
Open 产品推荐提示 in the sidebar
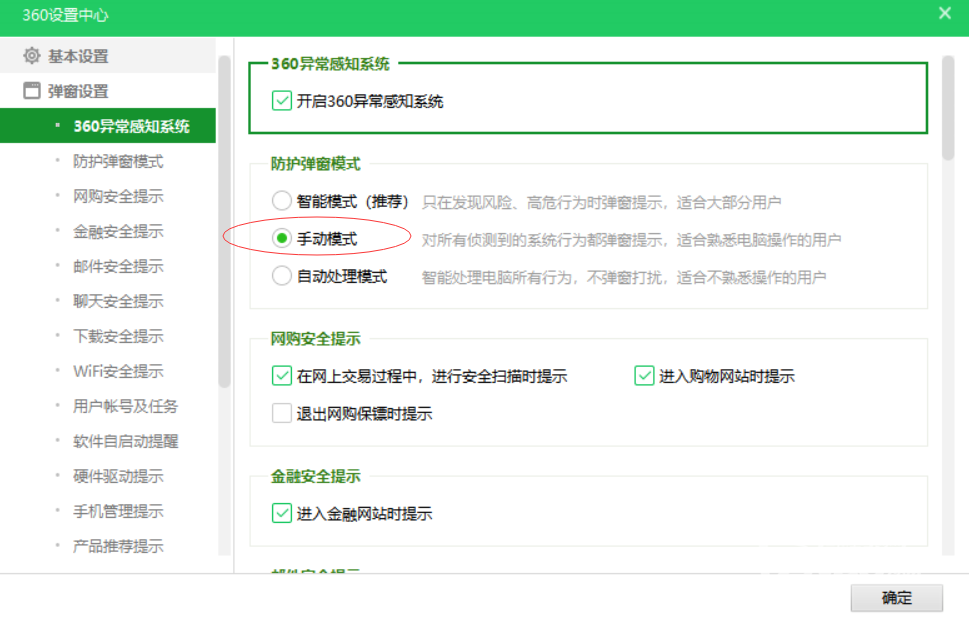pos(118,546)
